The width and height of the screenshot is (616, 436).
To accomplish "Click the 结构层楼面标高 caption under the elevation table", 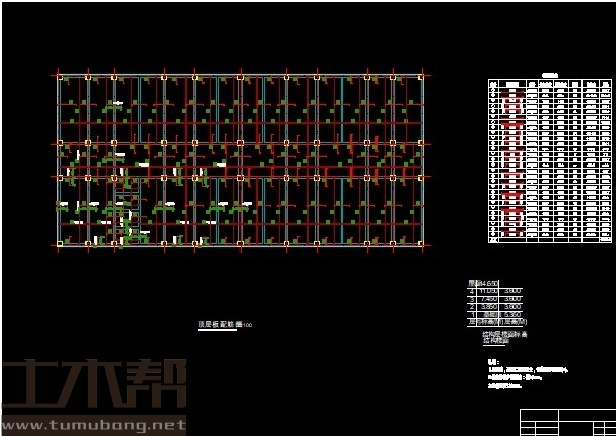I will [x=505, y=334].
